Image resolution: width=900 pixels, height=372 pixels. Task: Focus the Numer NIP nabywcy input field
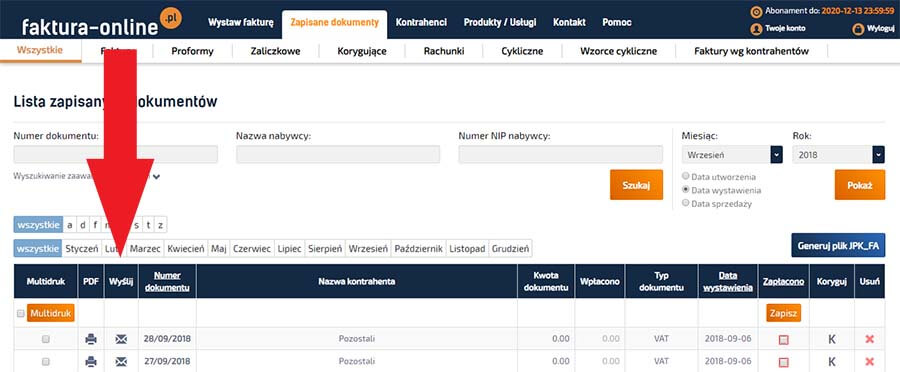click(561, 154)
